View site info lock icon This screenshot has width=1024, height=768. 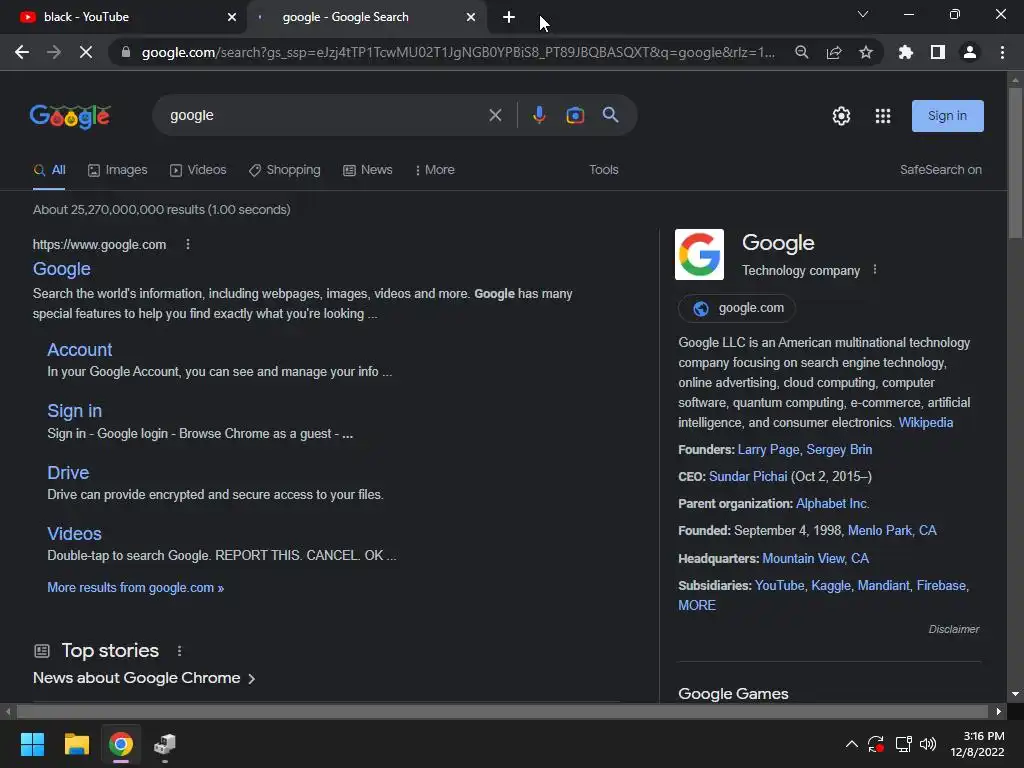coord(126,52)
